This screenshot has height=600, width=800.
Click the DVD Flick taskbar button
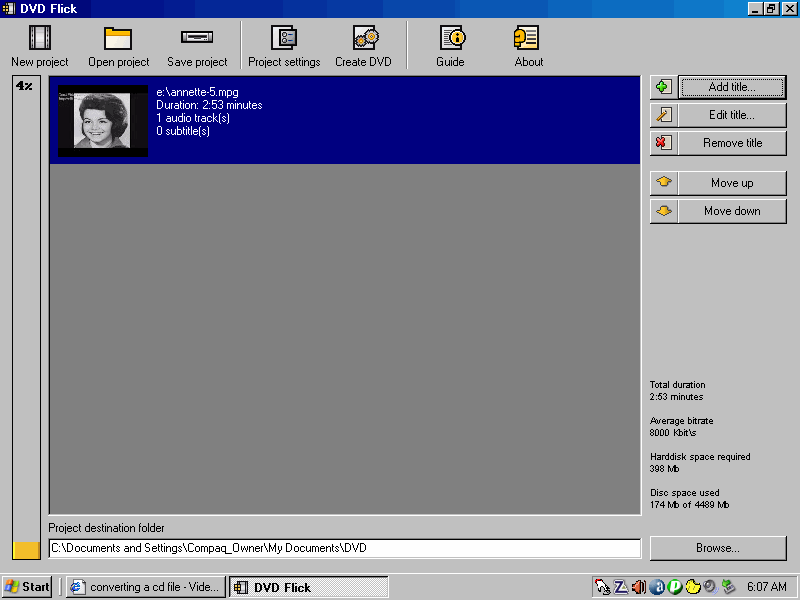click(309, 587)
